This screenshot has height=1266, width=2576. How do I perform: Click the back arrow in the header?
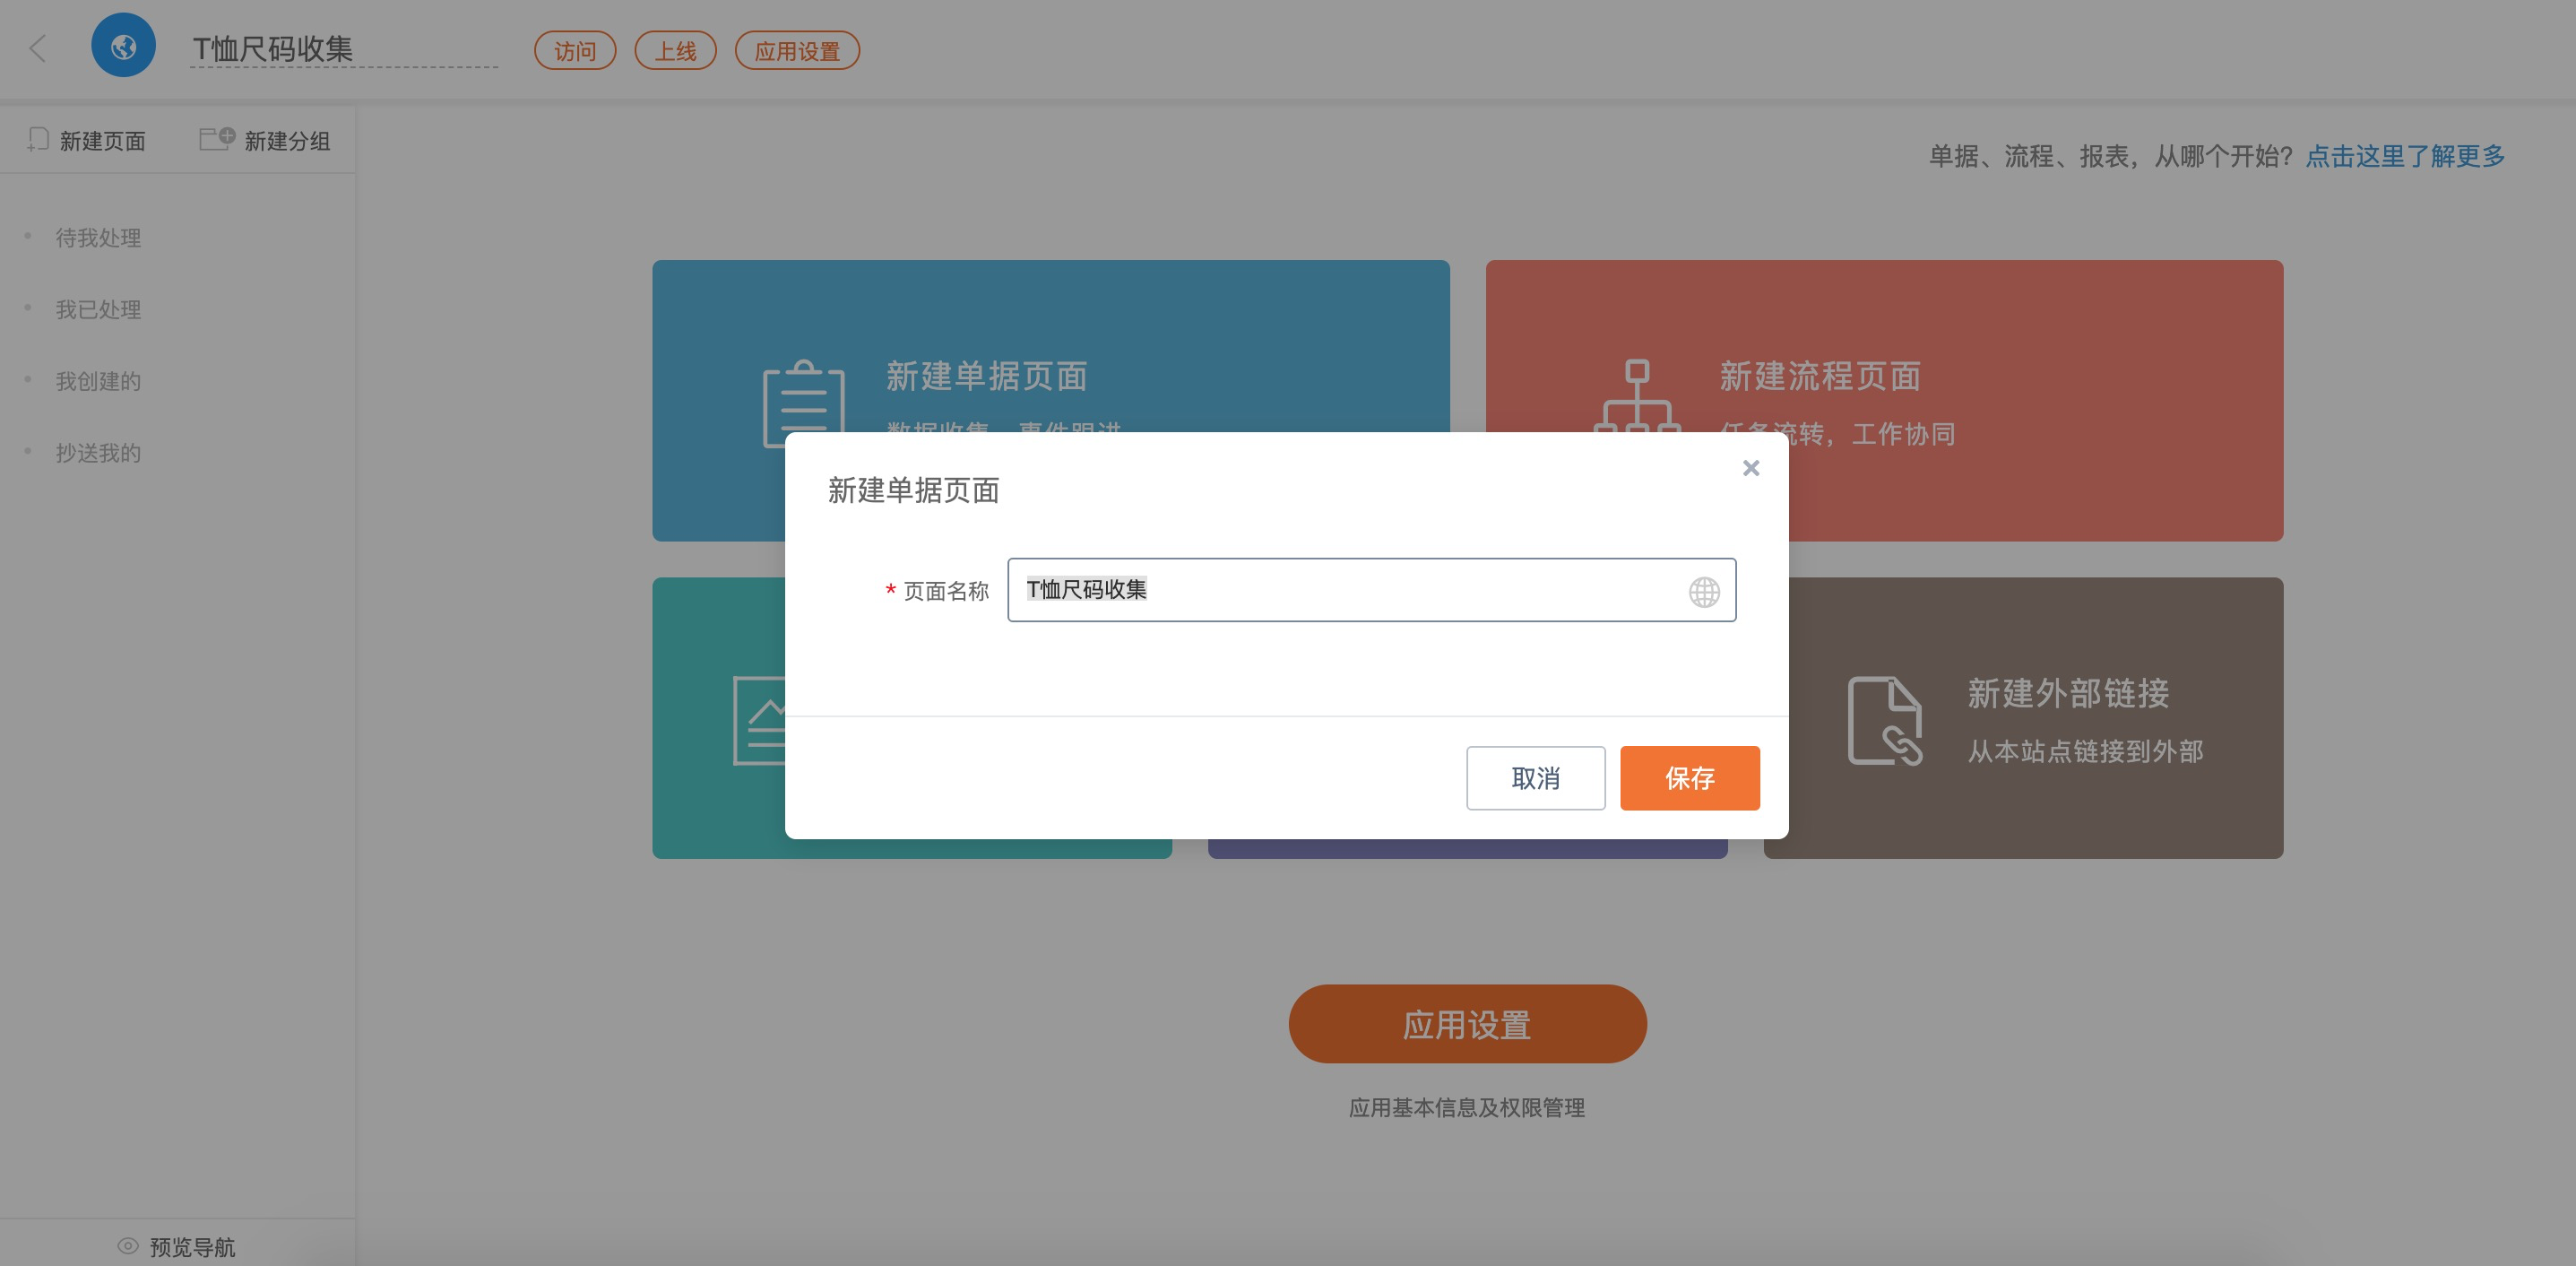[38, 48]
